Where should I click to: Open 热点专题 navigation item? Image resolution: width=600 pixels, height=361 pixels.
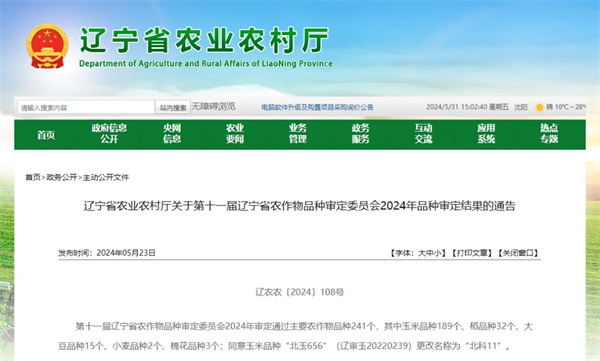(549, 134)
